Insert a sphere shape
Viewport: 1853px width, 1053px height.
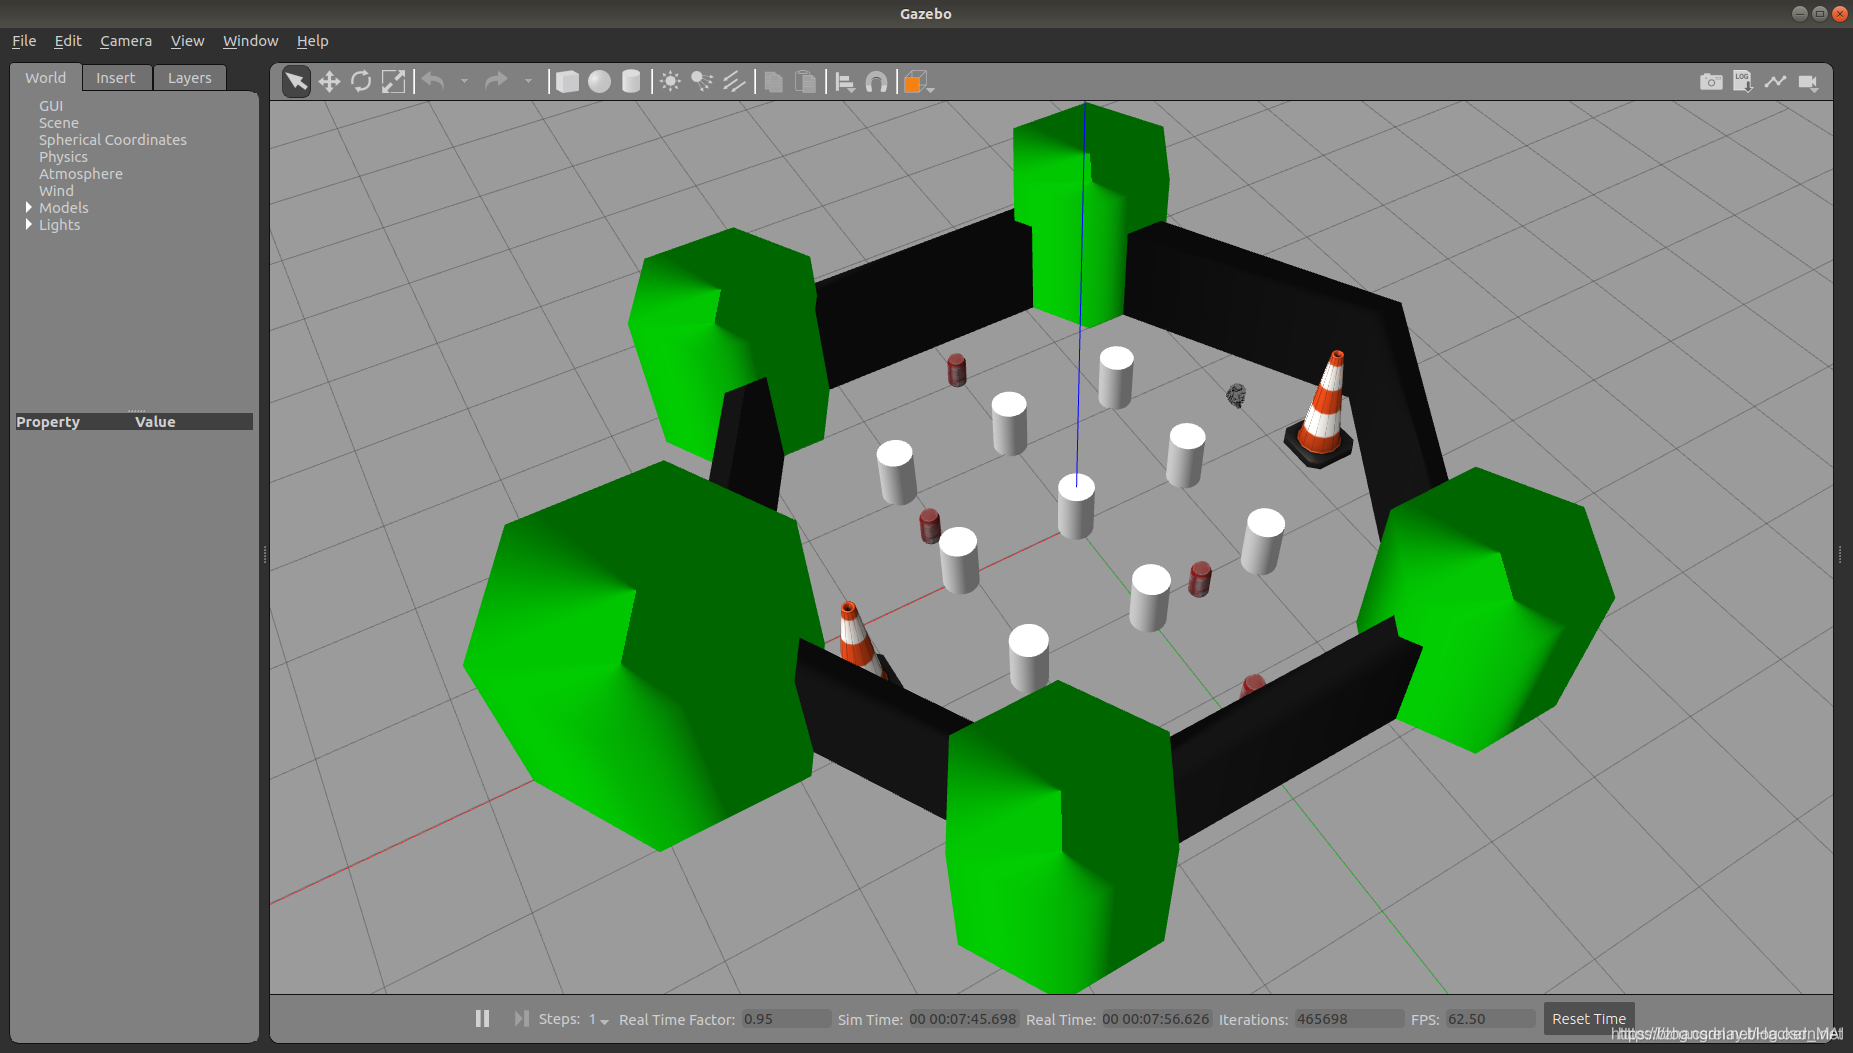pos(599,81)
